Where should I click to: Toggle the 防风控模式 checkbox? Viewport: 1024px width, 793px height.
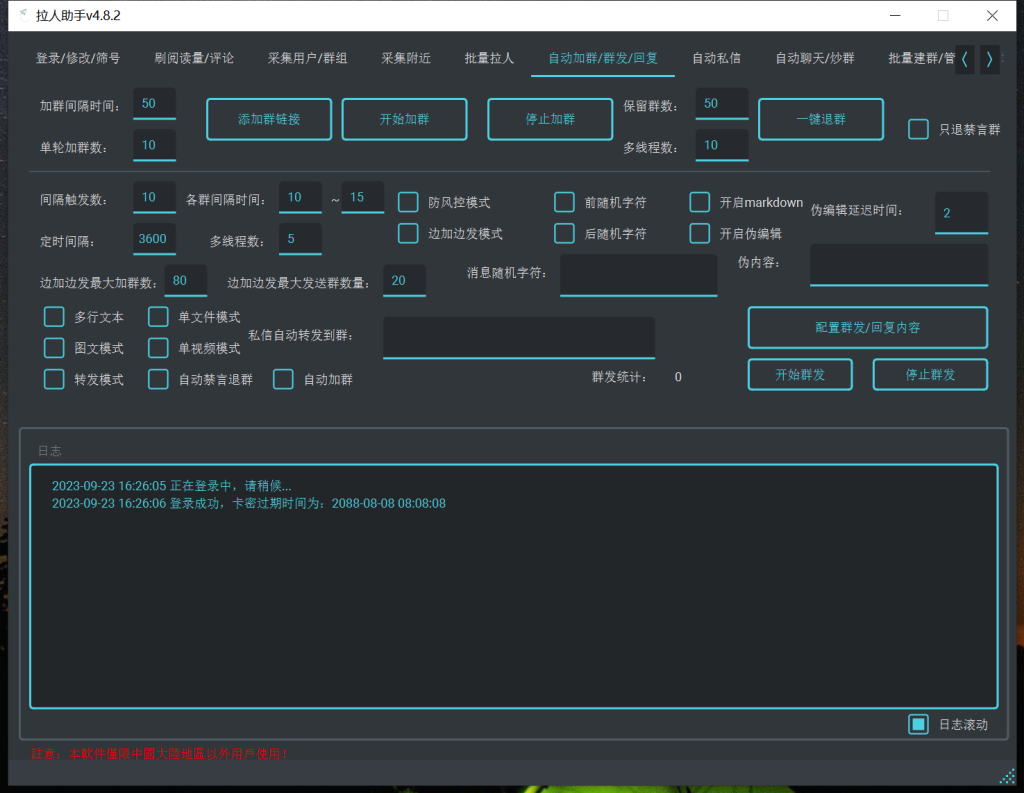point(408,202)
